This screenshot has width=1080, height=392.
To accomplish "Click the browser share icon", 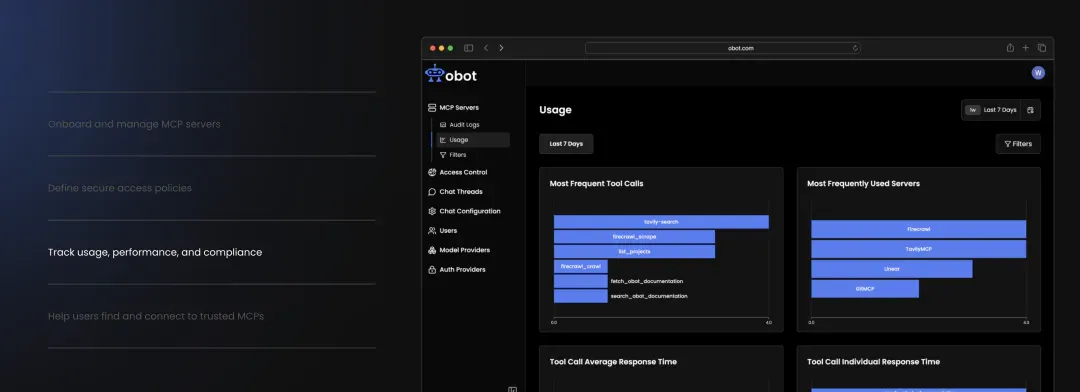I will [1010, 48].
